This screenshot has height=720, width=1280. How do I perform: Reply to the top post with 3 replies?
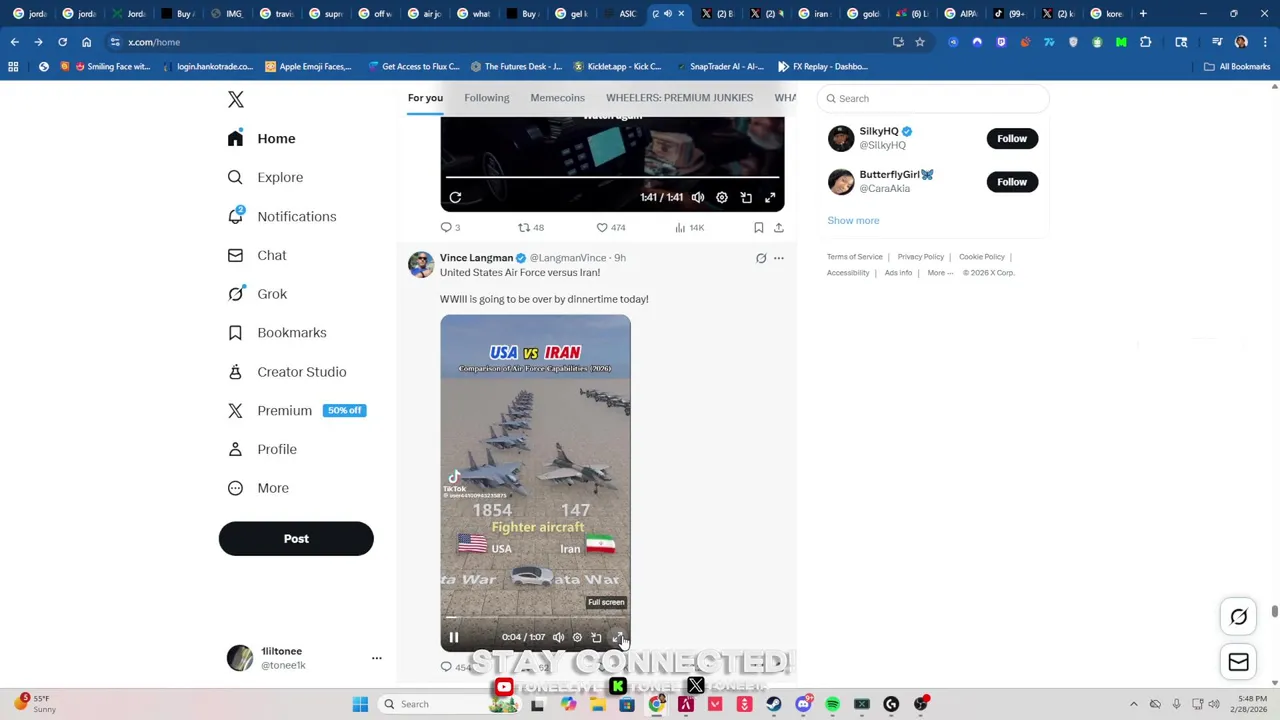(450, 227)
